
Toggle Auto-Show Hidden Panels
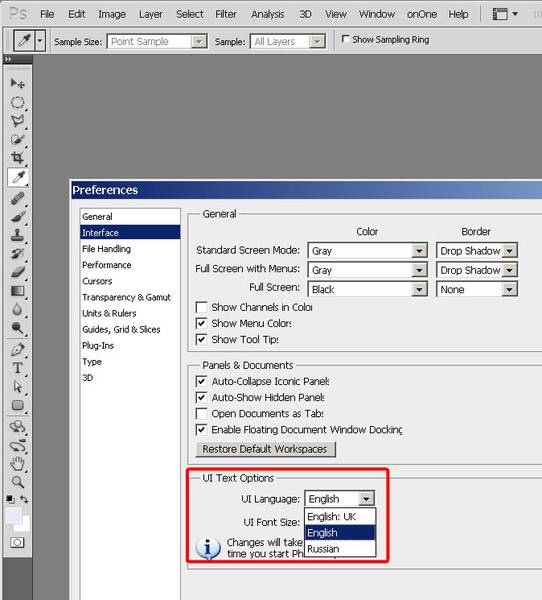201,398
